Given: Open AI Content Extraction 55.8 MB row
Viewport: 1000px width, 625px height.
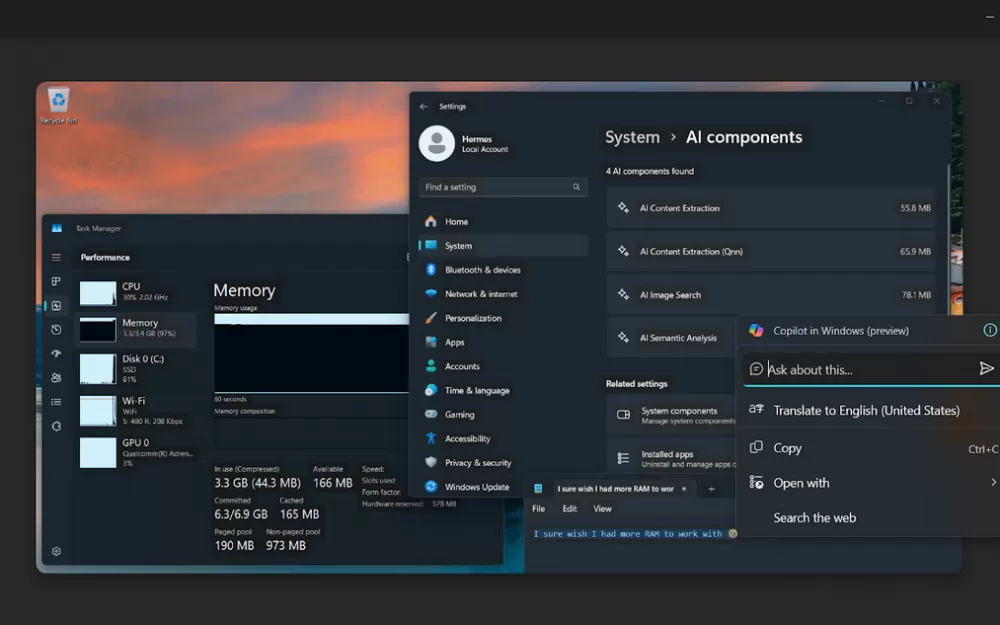Looking at the screenshot, I should (x=771, y=208).
